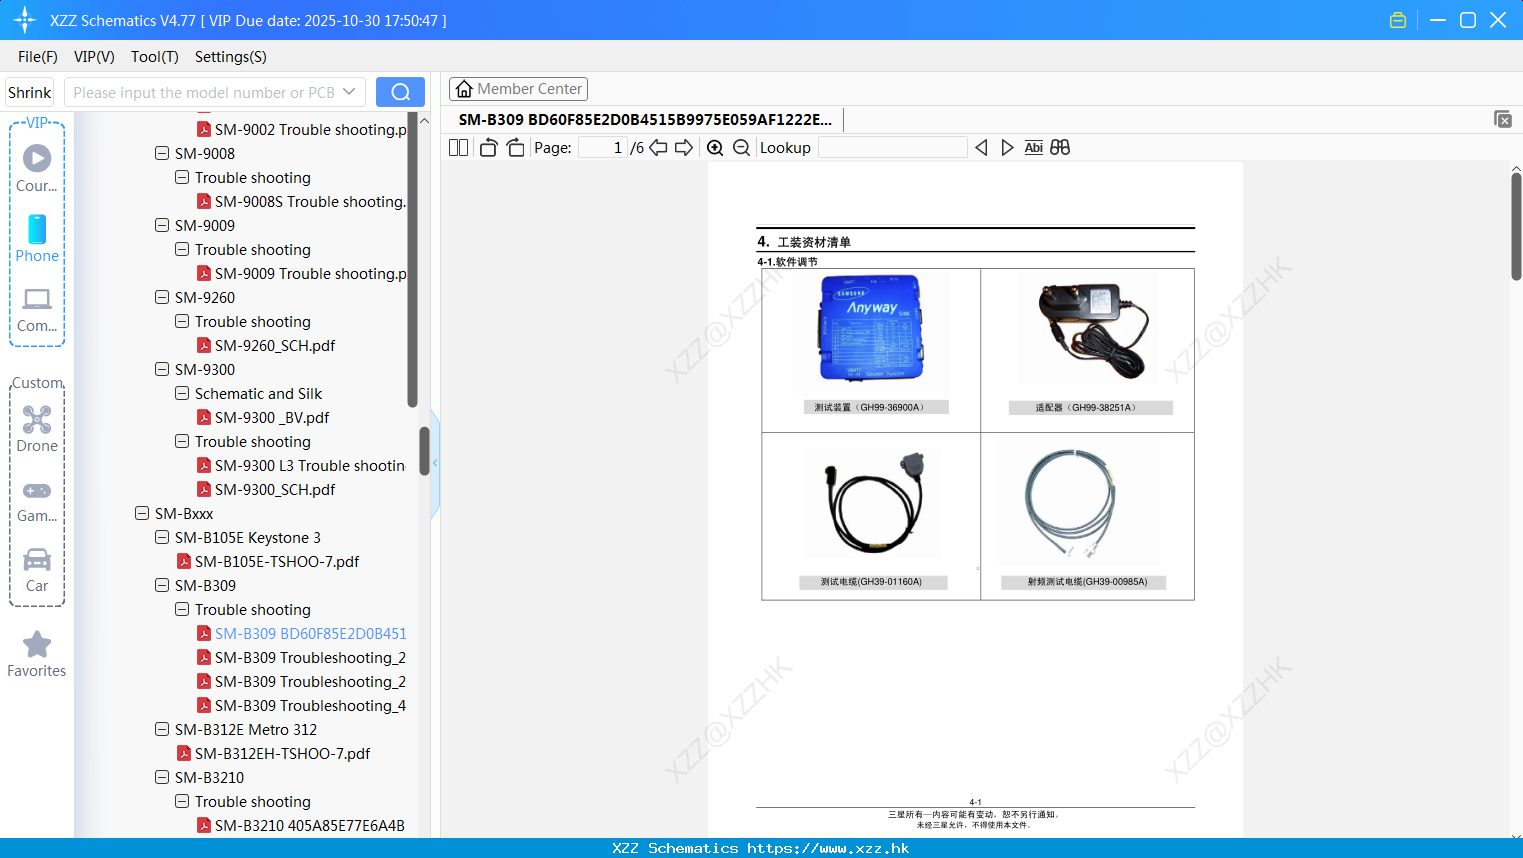
Task: Collapse the SM-B309 node
Action: coord(162,585)
